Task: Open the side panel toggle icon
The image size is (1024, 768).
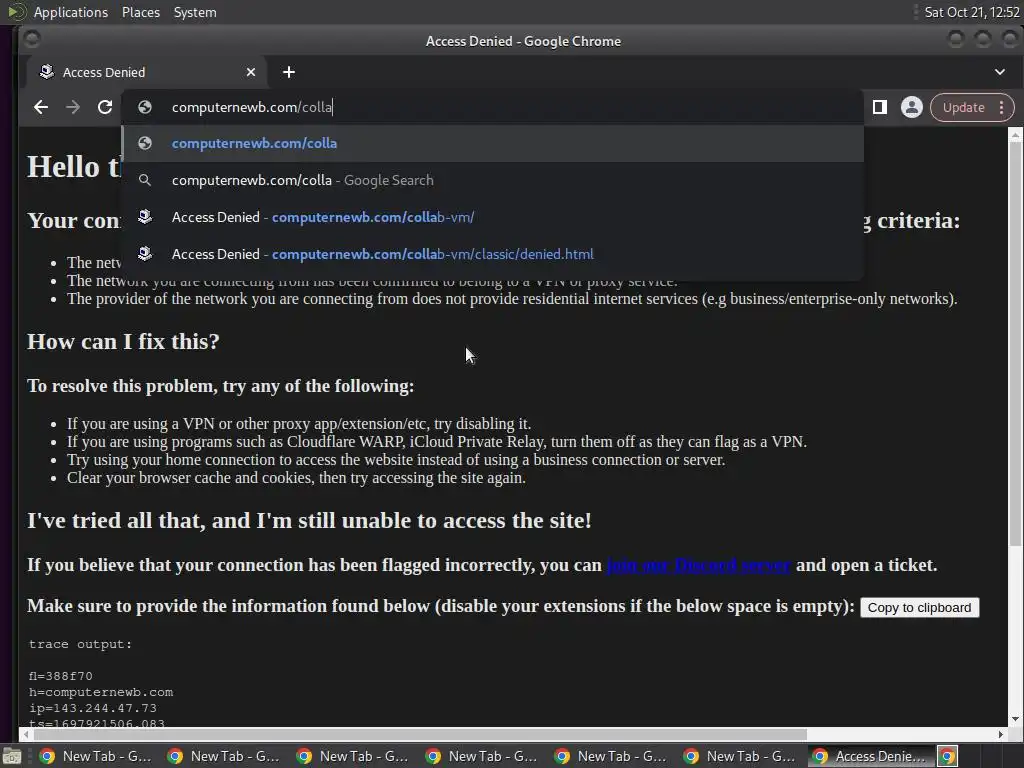Action: (880, 107)
